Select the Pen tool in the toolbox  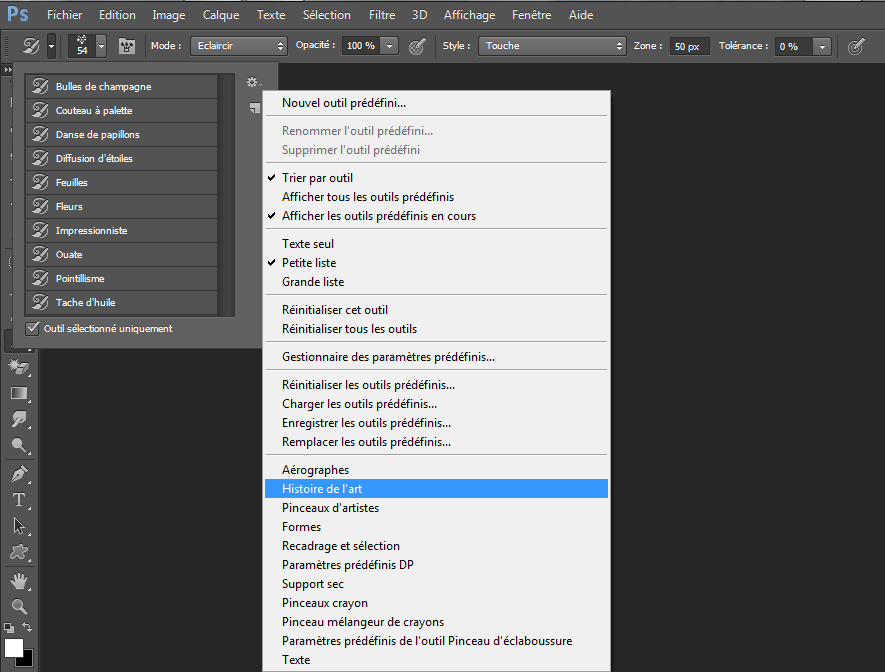[18, 474]
